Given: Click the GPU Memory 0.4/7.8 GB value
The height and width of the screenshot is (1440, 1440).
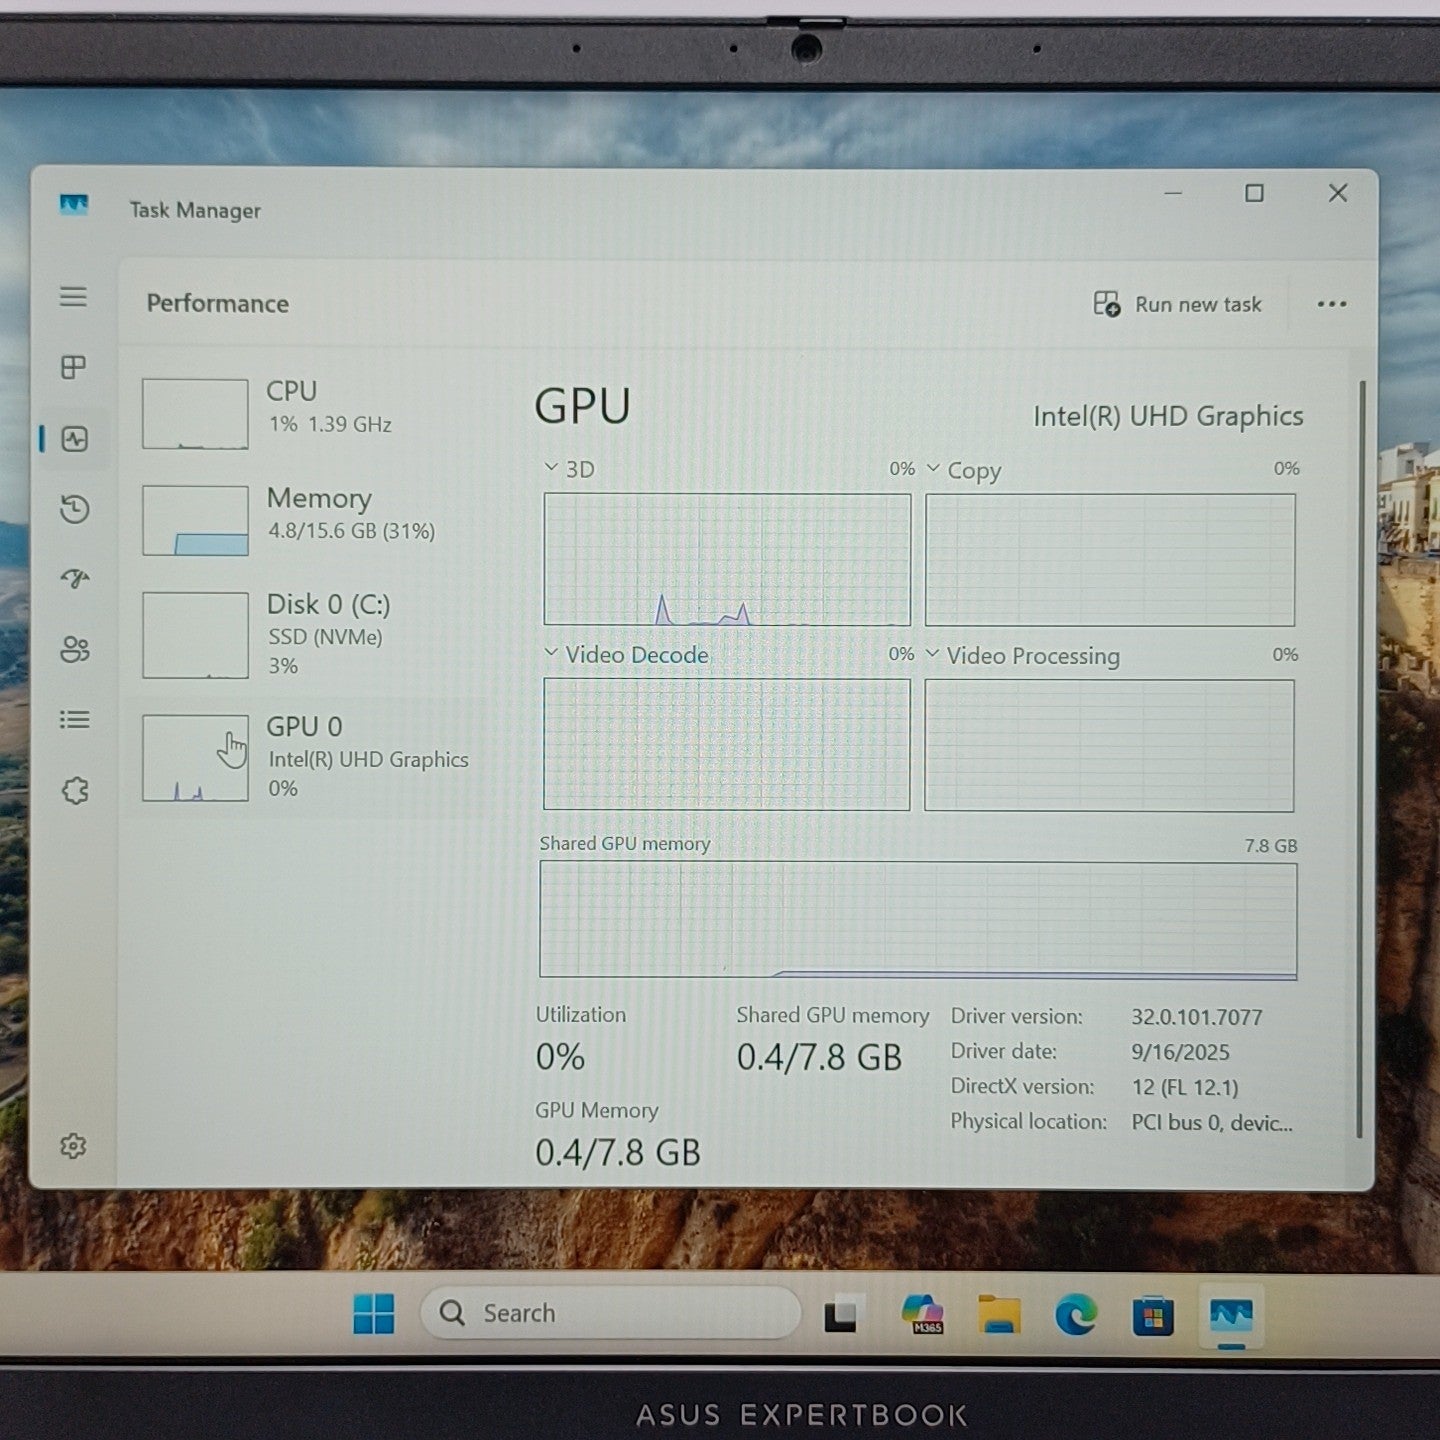Looking at the screenshot, I should pyautogui.click(x=618, y=1153).
